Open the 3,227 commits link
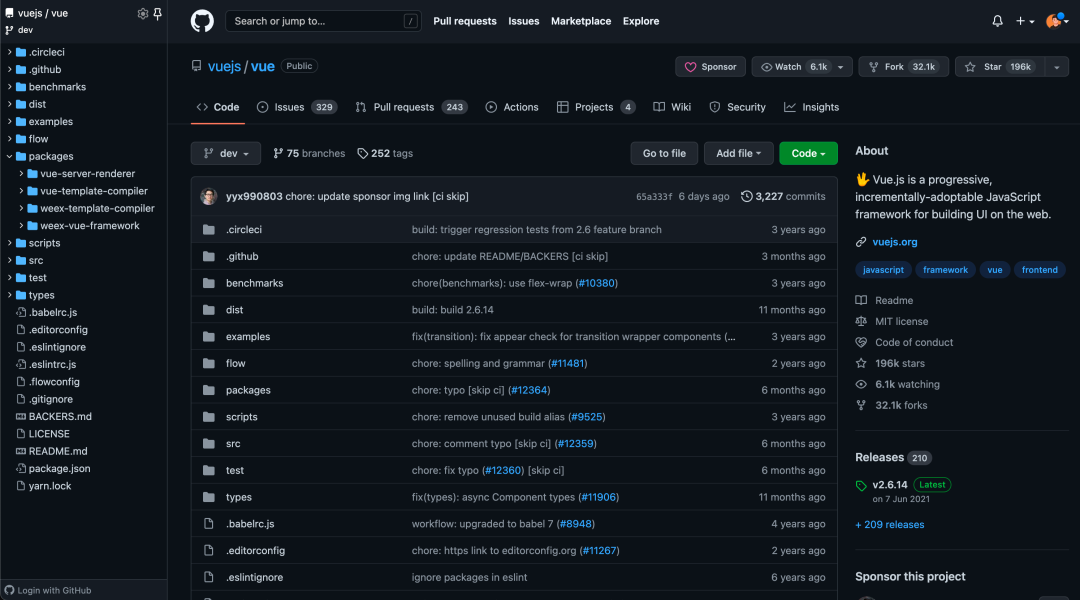Screen dimensions: 1080x600 click(x=783, y=196)
